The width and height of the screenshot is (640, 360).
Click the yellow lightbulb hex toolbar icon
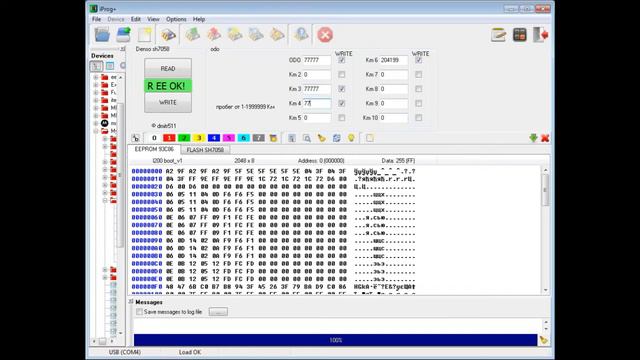coord(351,138)
